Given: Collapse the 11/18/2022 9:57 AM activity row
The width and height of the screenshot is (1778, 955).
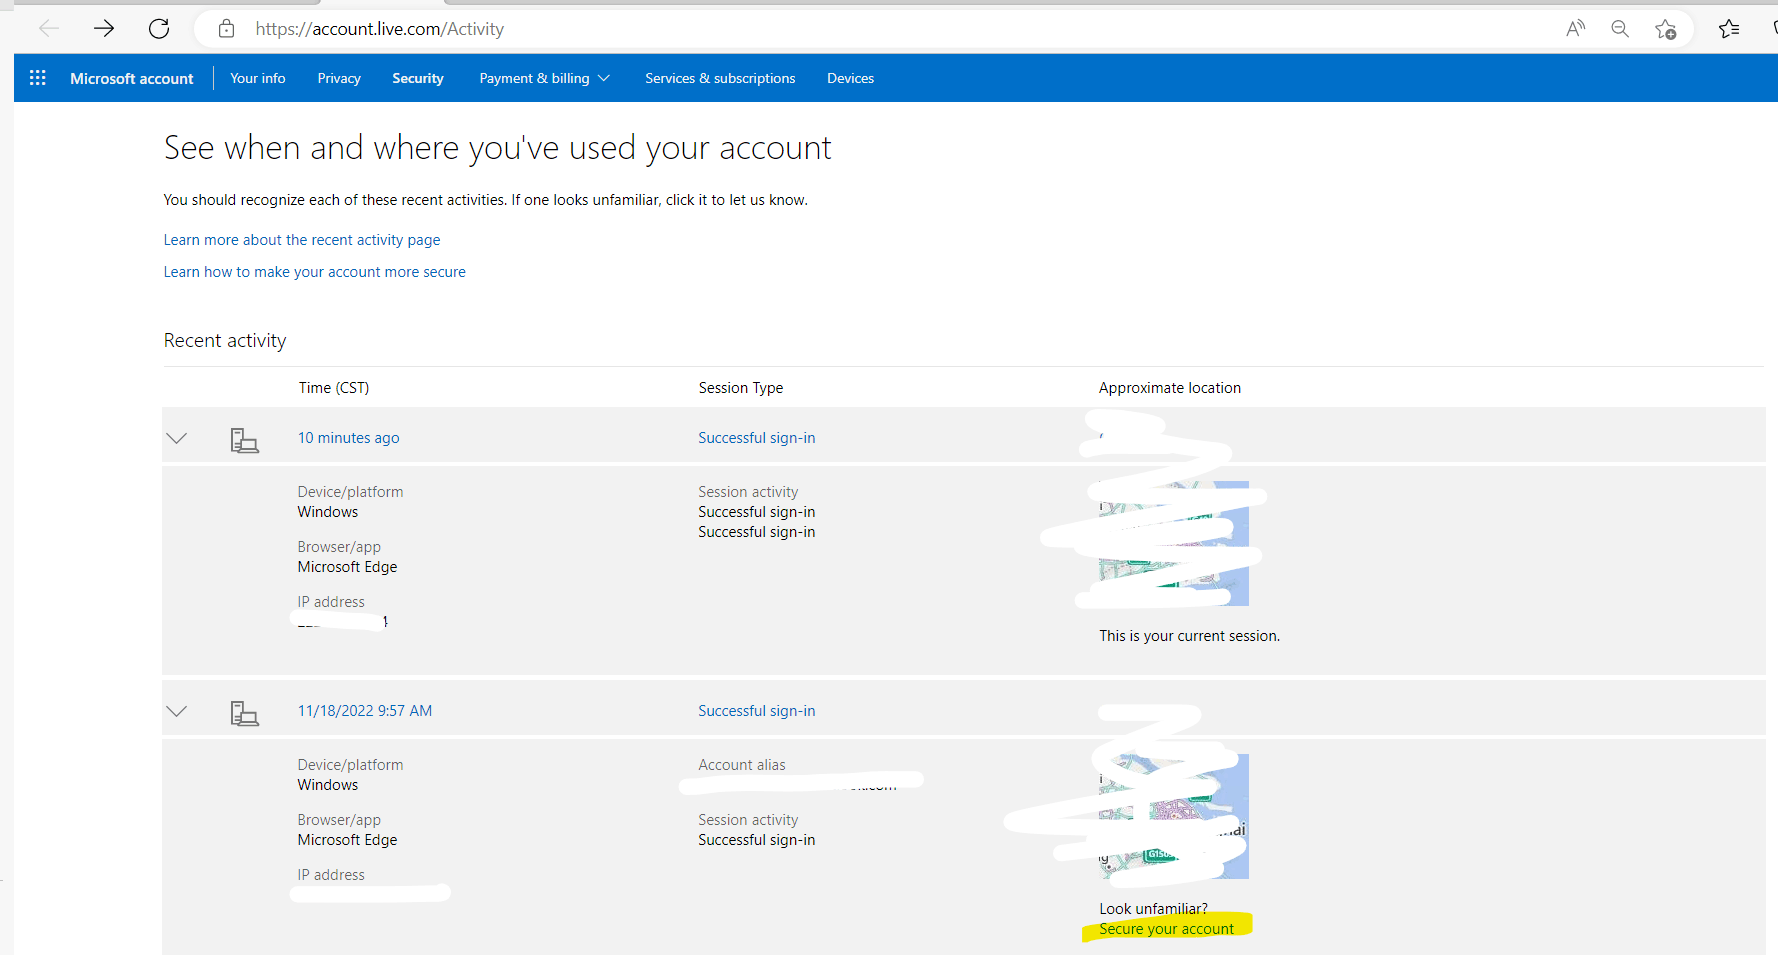Looking at the screenshot, I should (177, 711).
